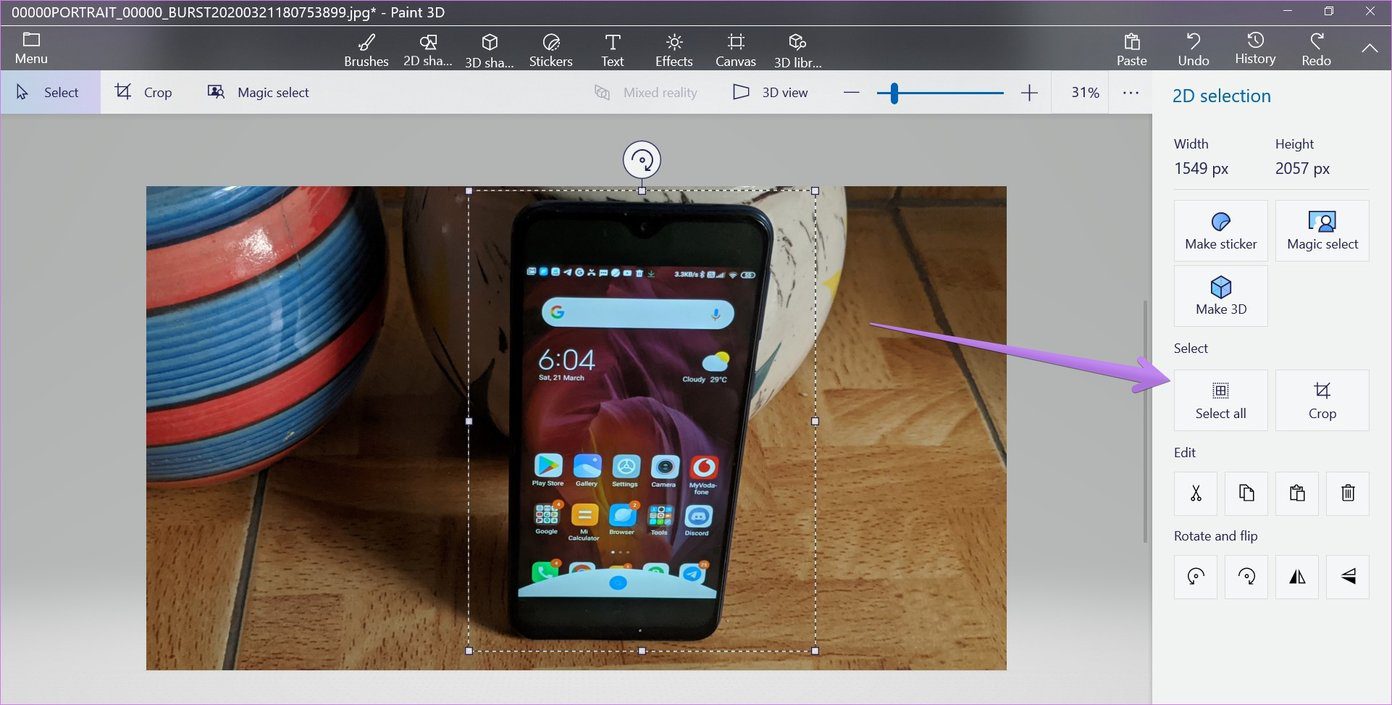Undo the last action
This screenshot has width=1392, height=705.
click(1193, 50)
